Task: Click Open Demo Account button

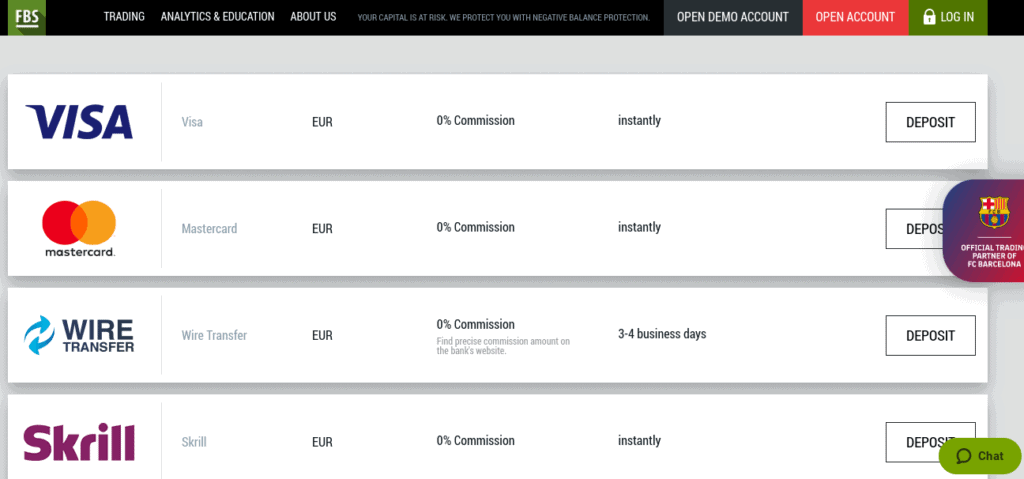Action: [x=733, y=17]
